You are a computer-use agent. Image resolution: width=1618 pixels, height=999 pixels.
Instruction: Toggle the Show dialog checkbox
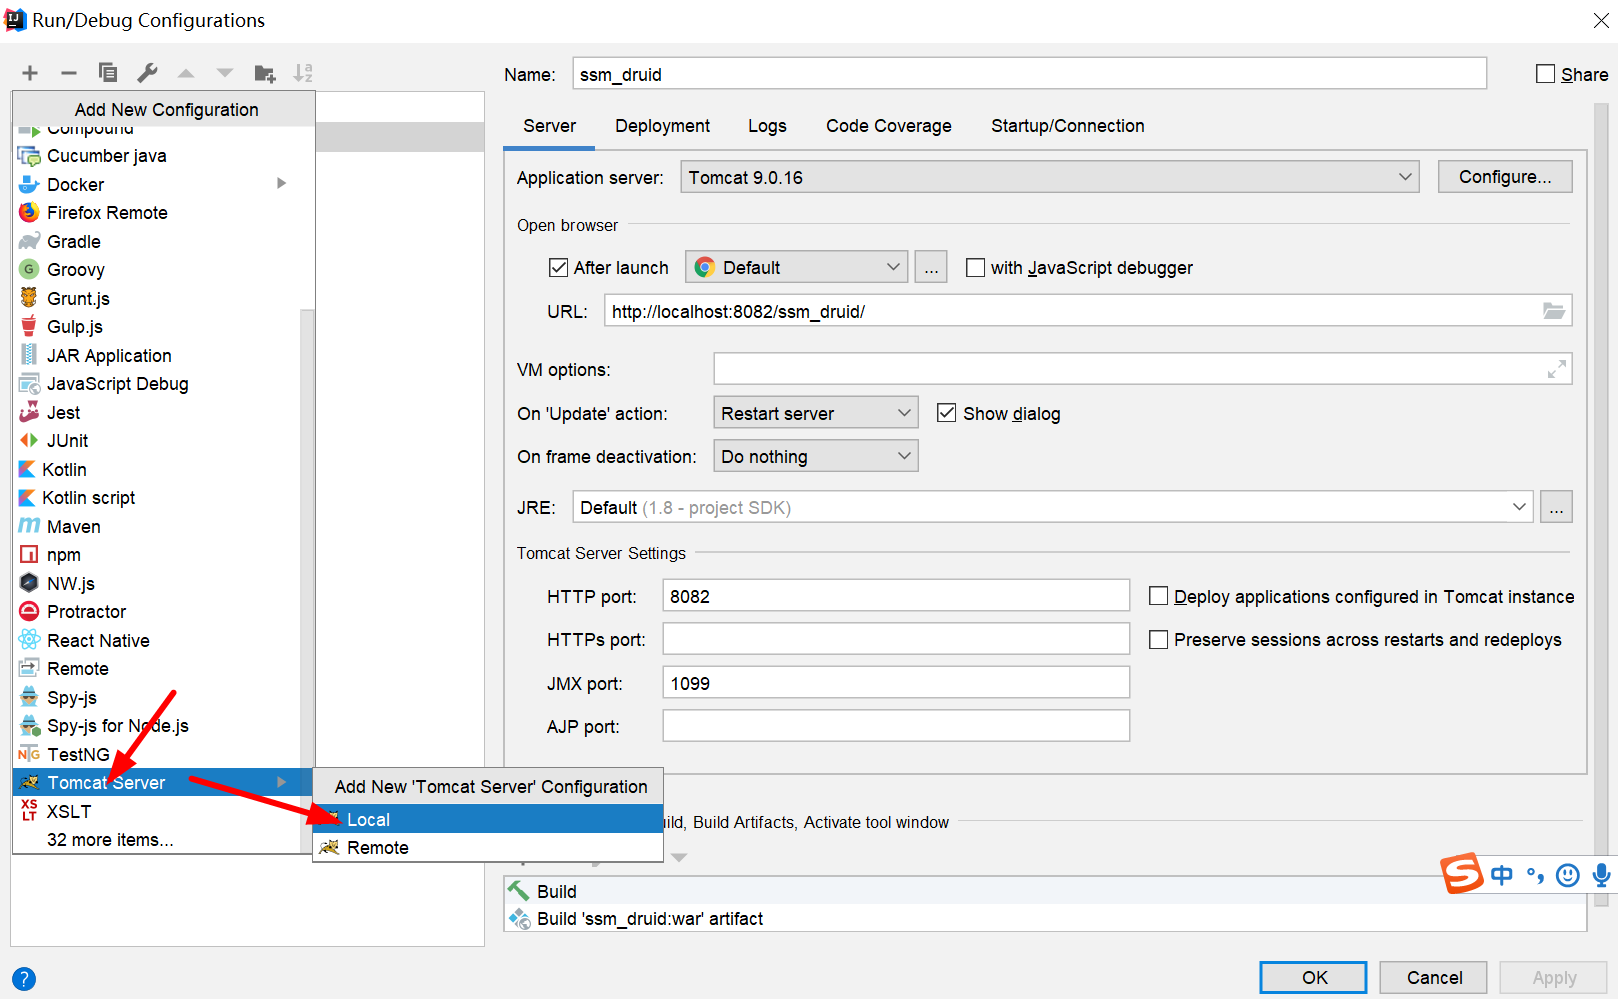click(946, 413)
